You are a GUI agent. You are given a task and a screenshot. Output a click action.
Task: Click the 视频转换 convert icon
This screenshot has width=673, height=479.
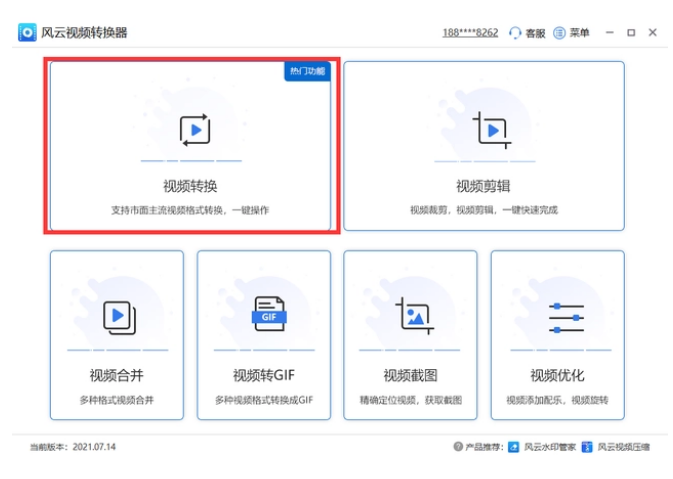pyautogui.click(x=195, y=130)
